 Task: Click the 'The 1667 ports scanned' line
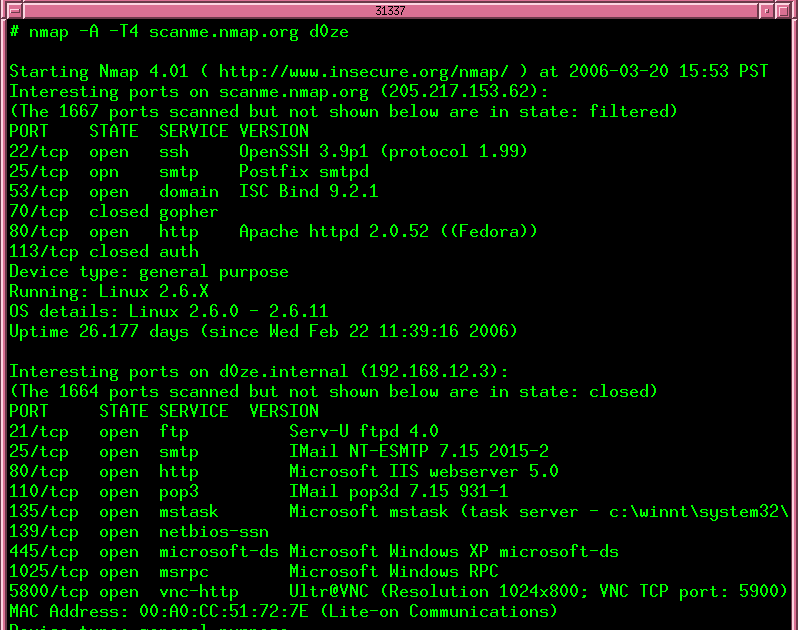[344, 111]
